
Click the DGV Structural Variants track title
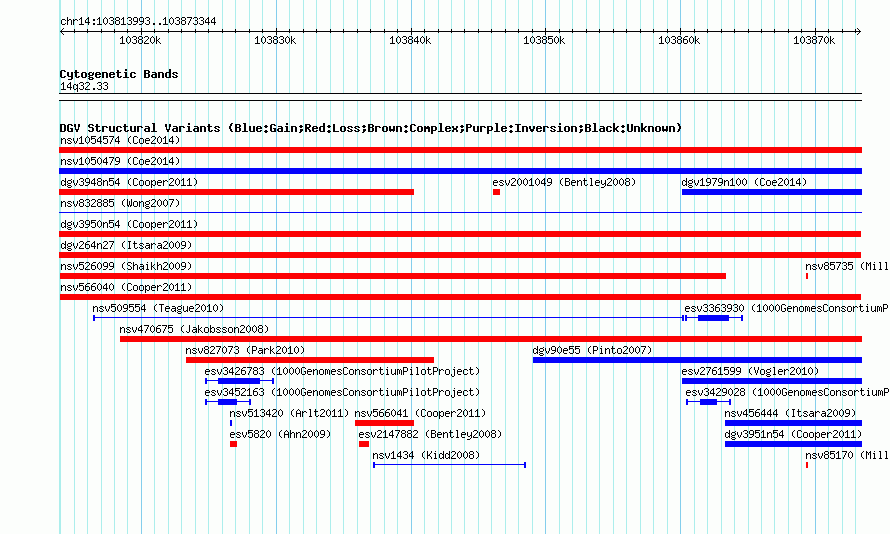[371, 128]
